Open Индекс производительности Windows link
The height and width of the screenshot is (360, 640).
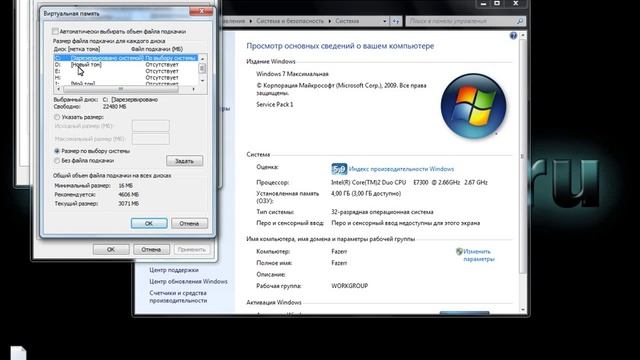click(401, 169)
